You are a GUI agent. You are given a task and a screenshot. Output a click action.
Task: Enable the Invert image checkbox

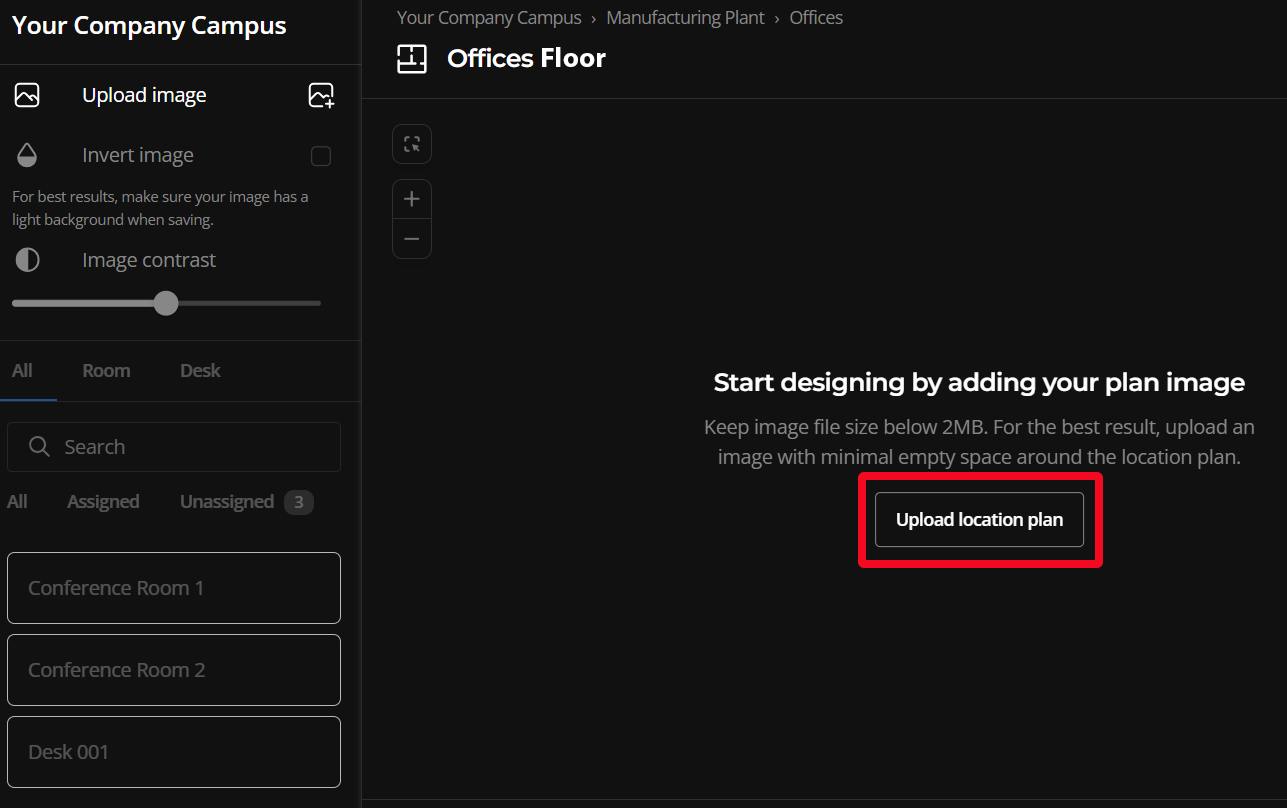[x=321, y=156]
